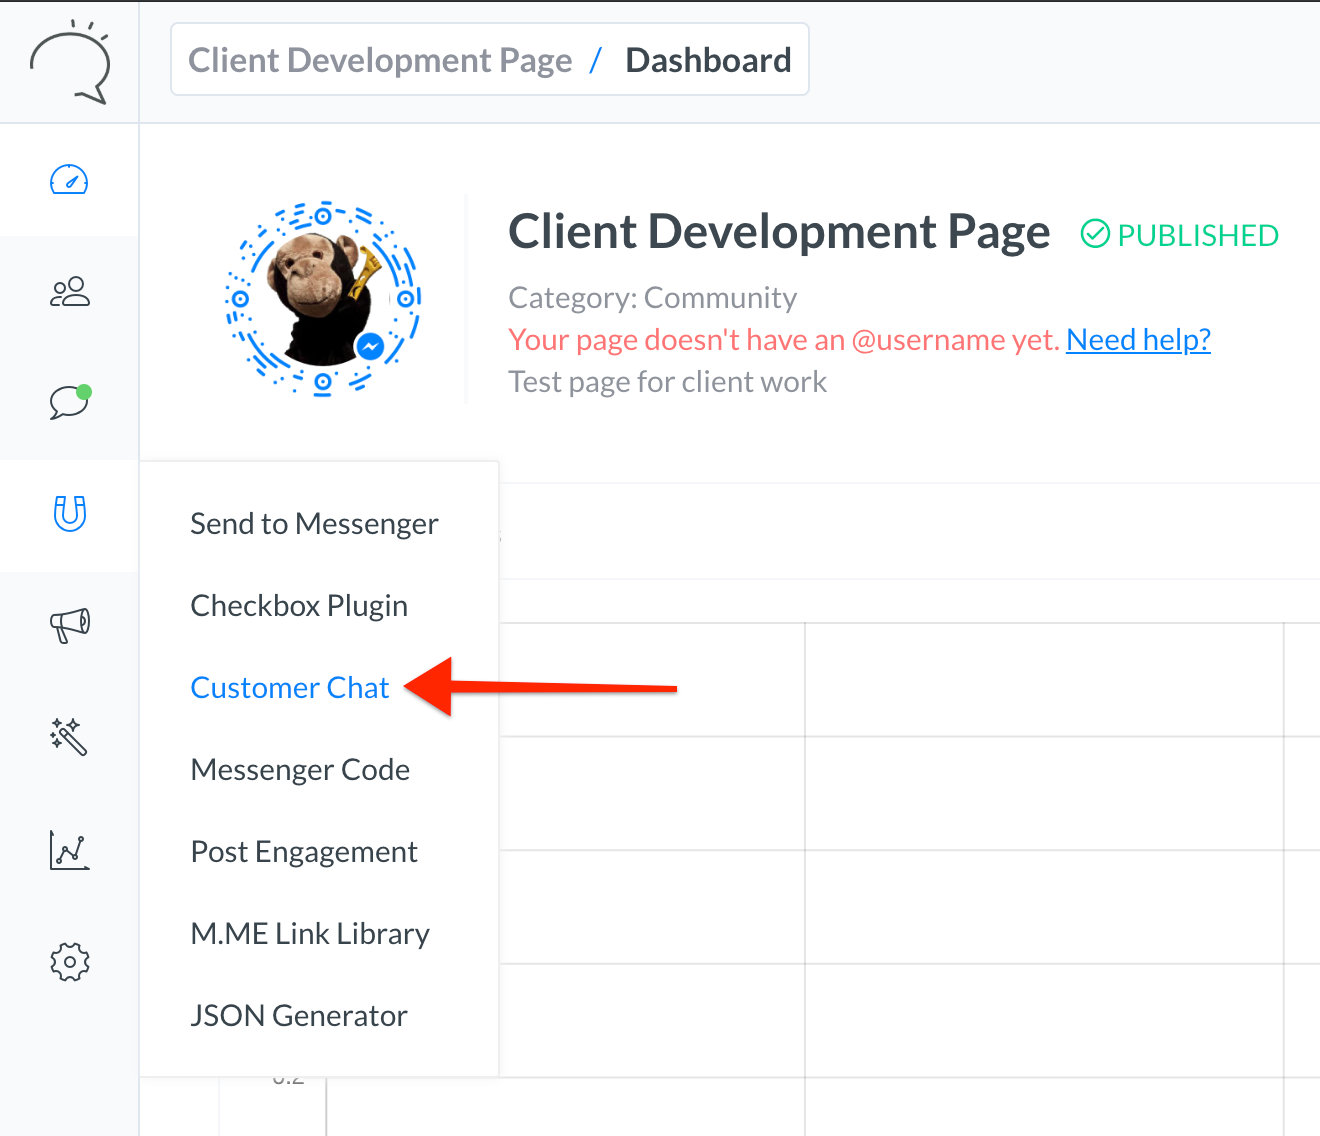Open the Automation magic wand icon
Image resolution: width=1320 pixels, height=1136 pixels.
tap(69, 737)
